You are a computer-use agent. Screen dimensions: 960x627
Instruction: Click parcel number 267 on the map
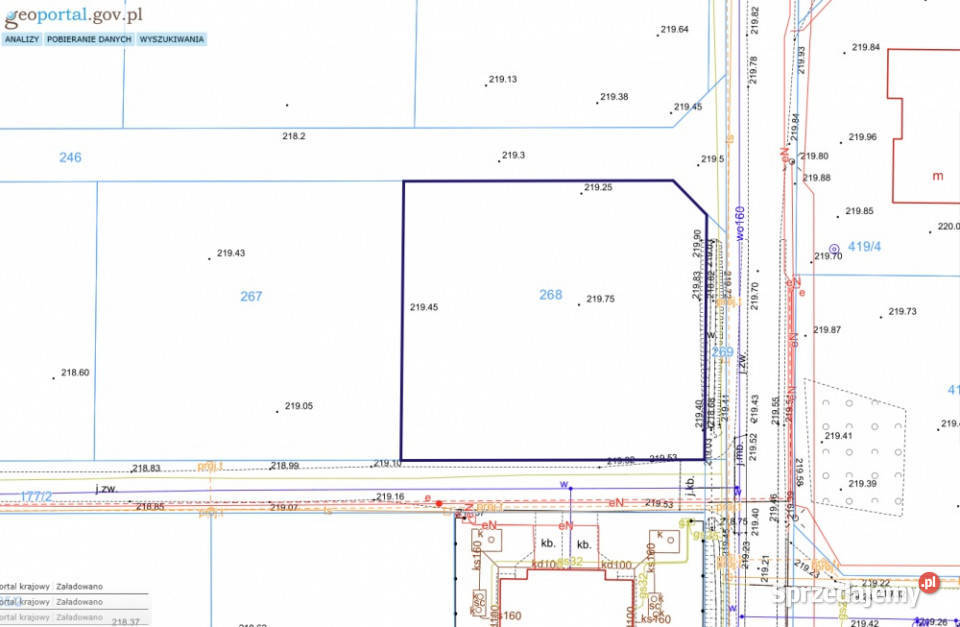251,296
